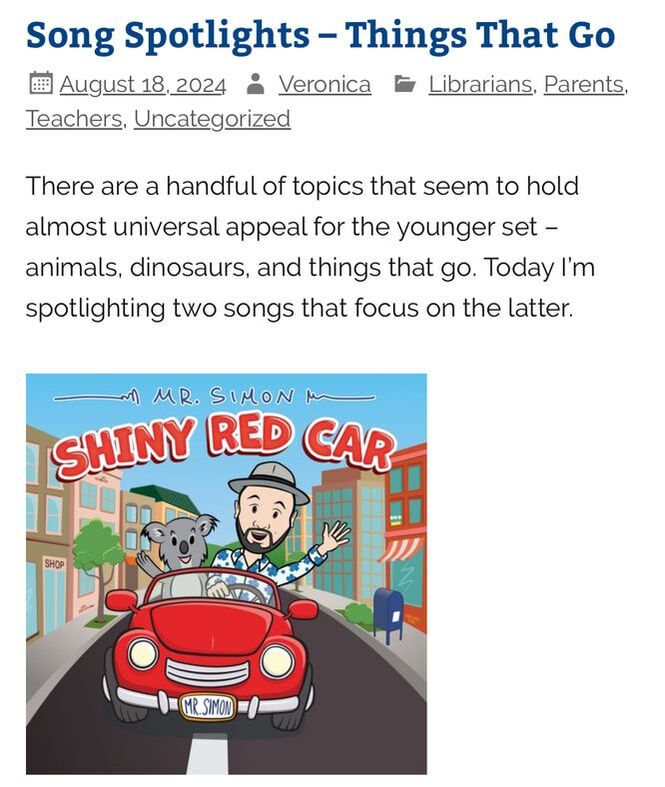Click the koala in the car
665x787 pixels.
(178, 552)
